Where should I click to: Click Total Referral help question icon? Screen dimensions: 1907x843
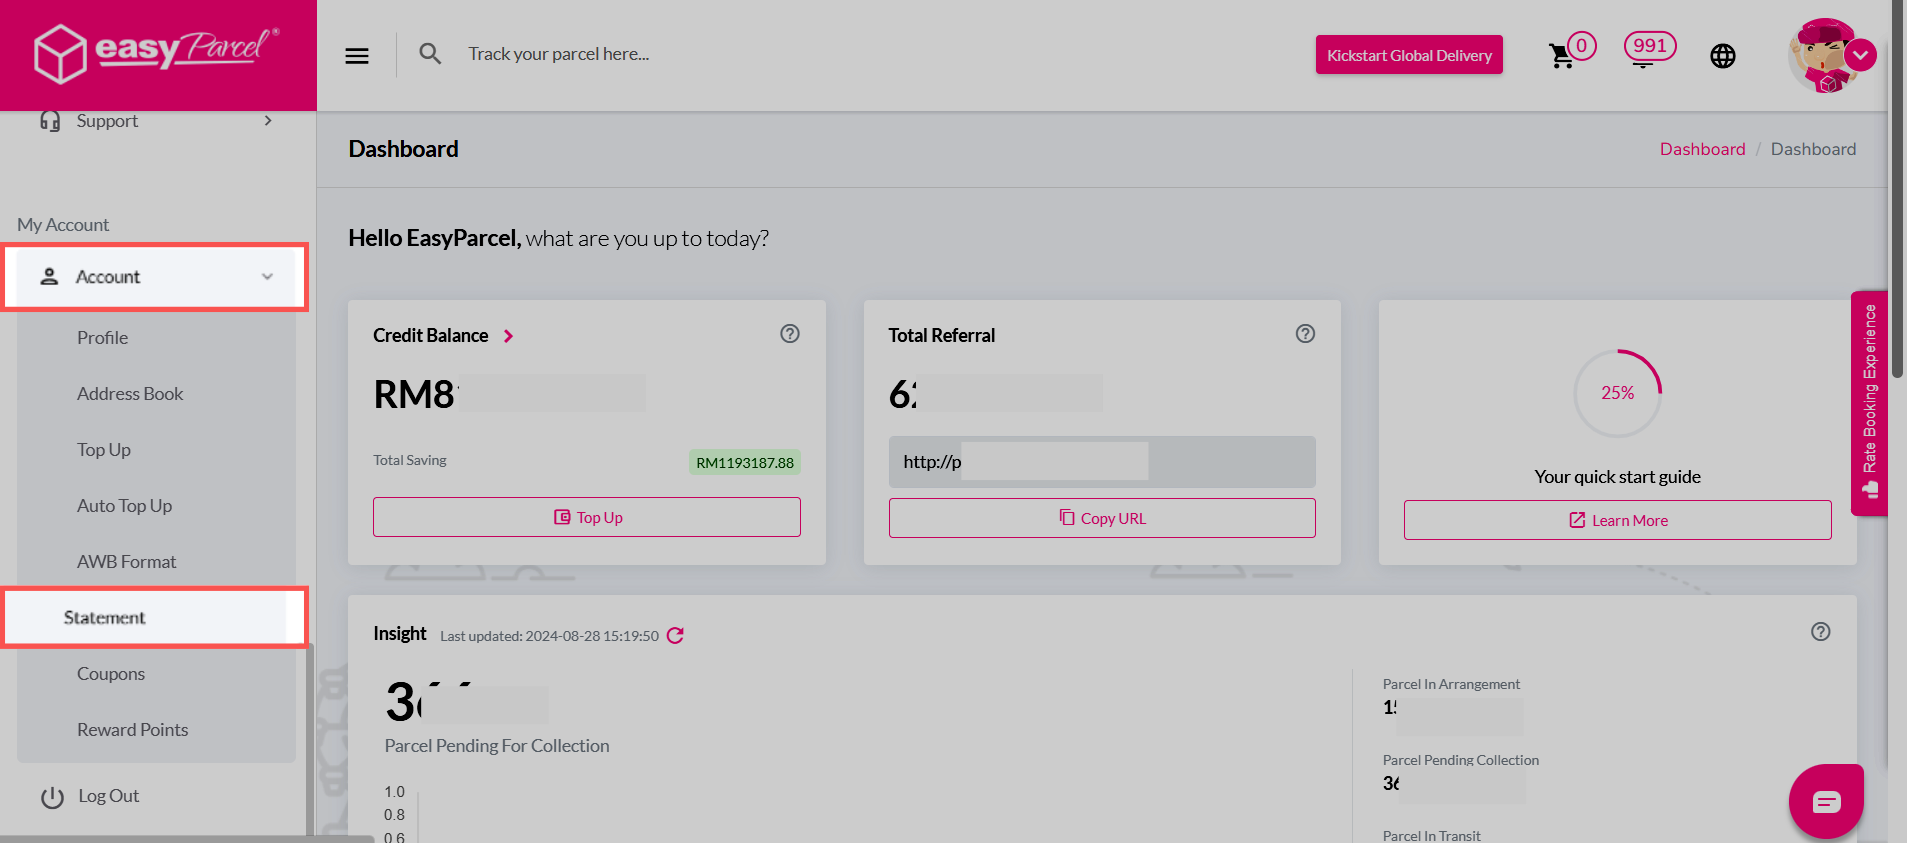(1305, 334)
